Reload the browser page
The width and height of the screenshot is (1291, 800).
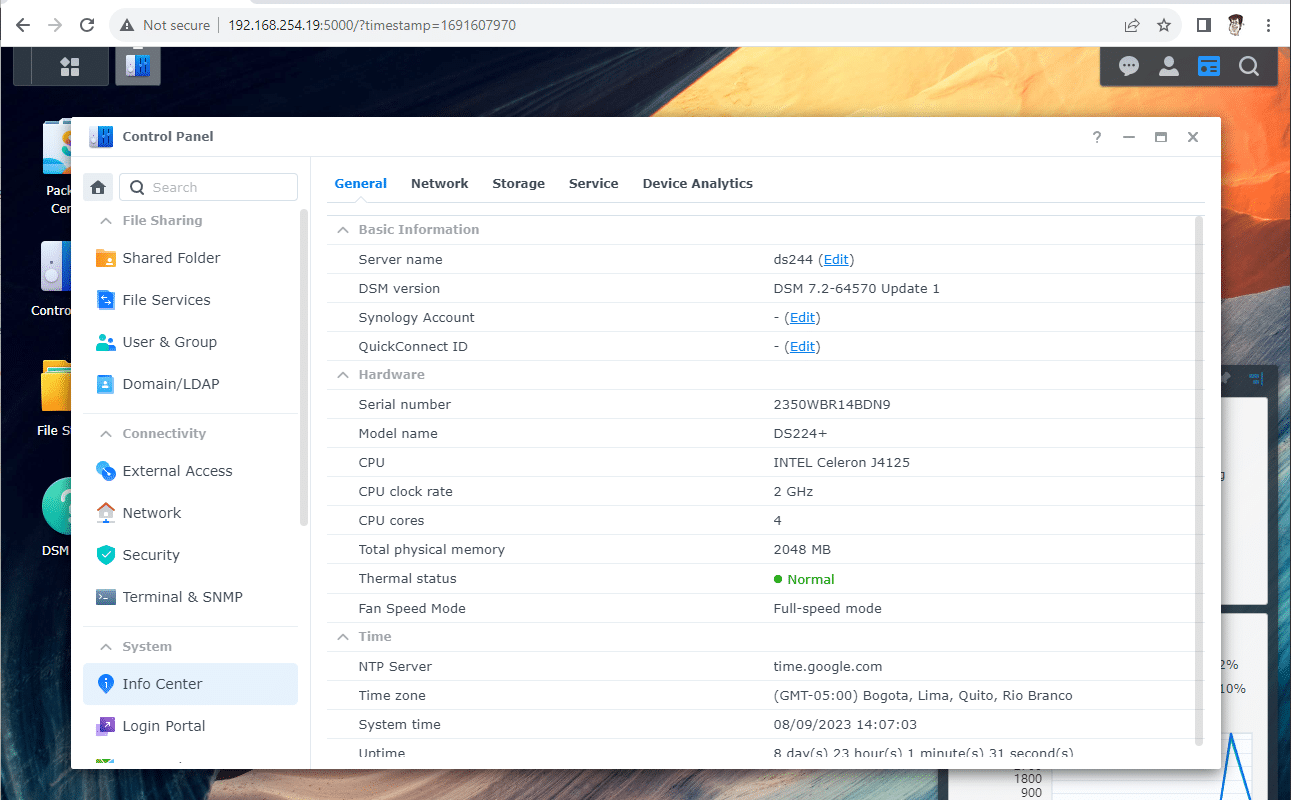pos(87,25)
